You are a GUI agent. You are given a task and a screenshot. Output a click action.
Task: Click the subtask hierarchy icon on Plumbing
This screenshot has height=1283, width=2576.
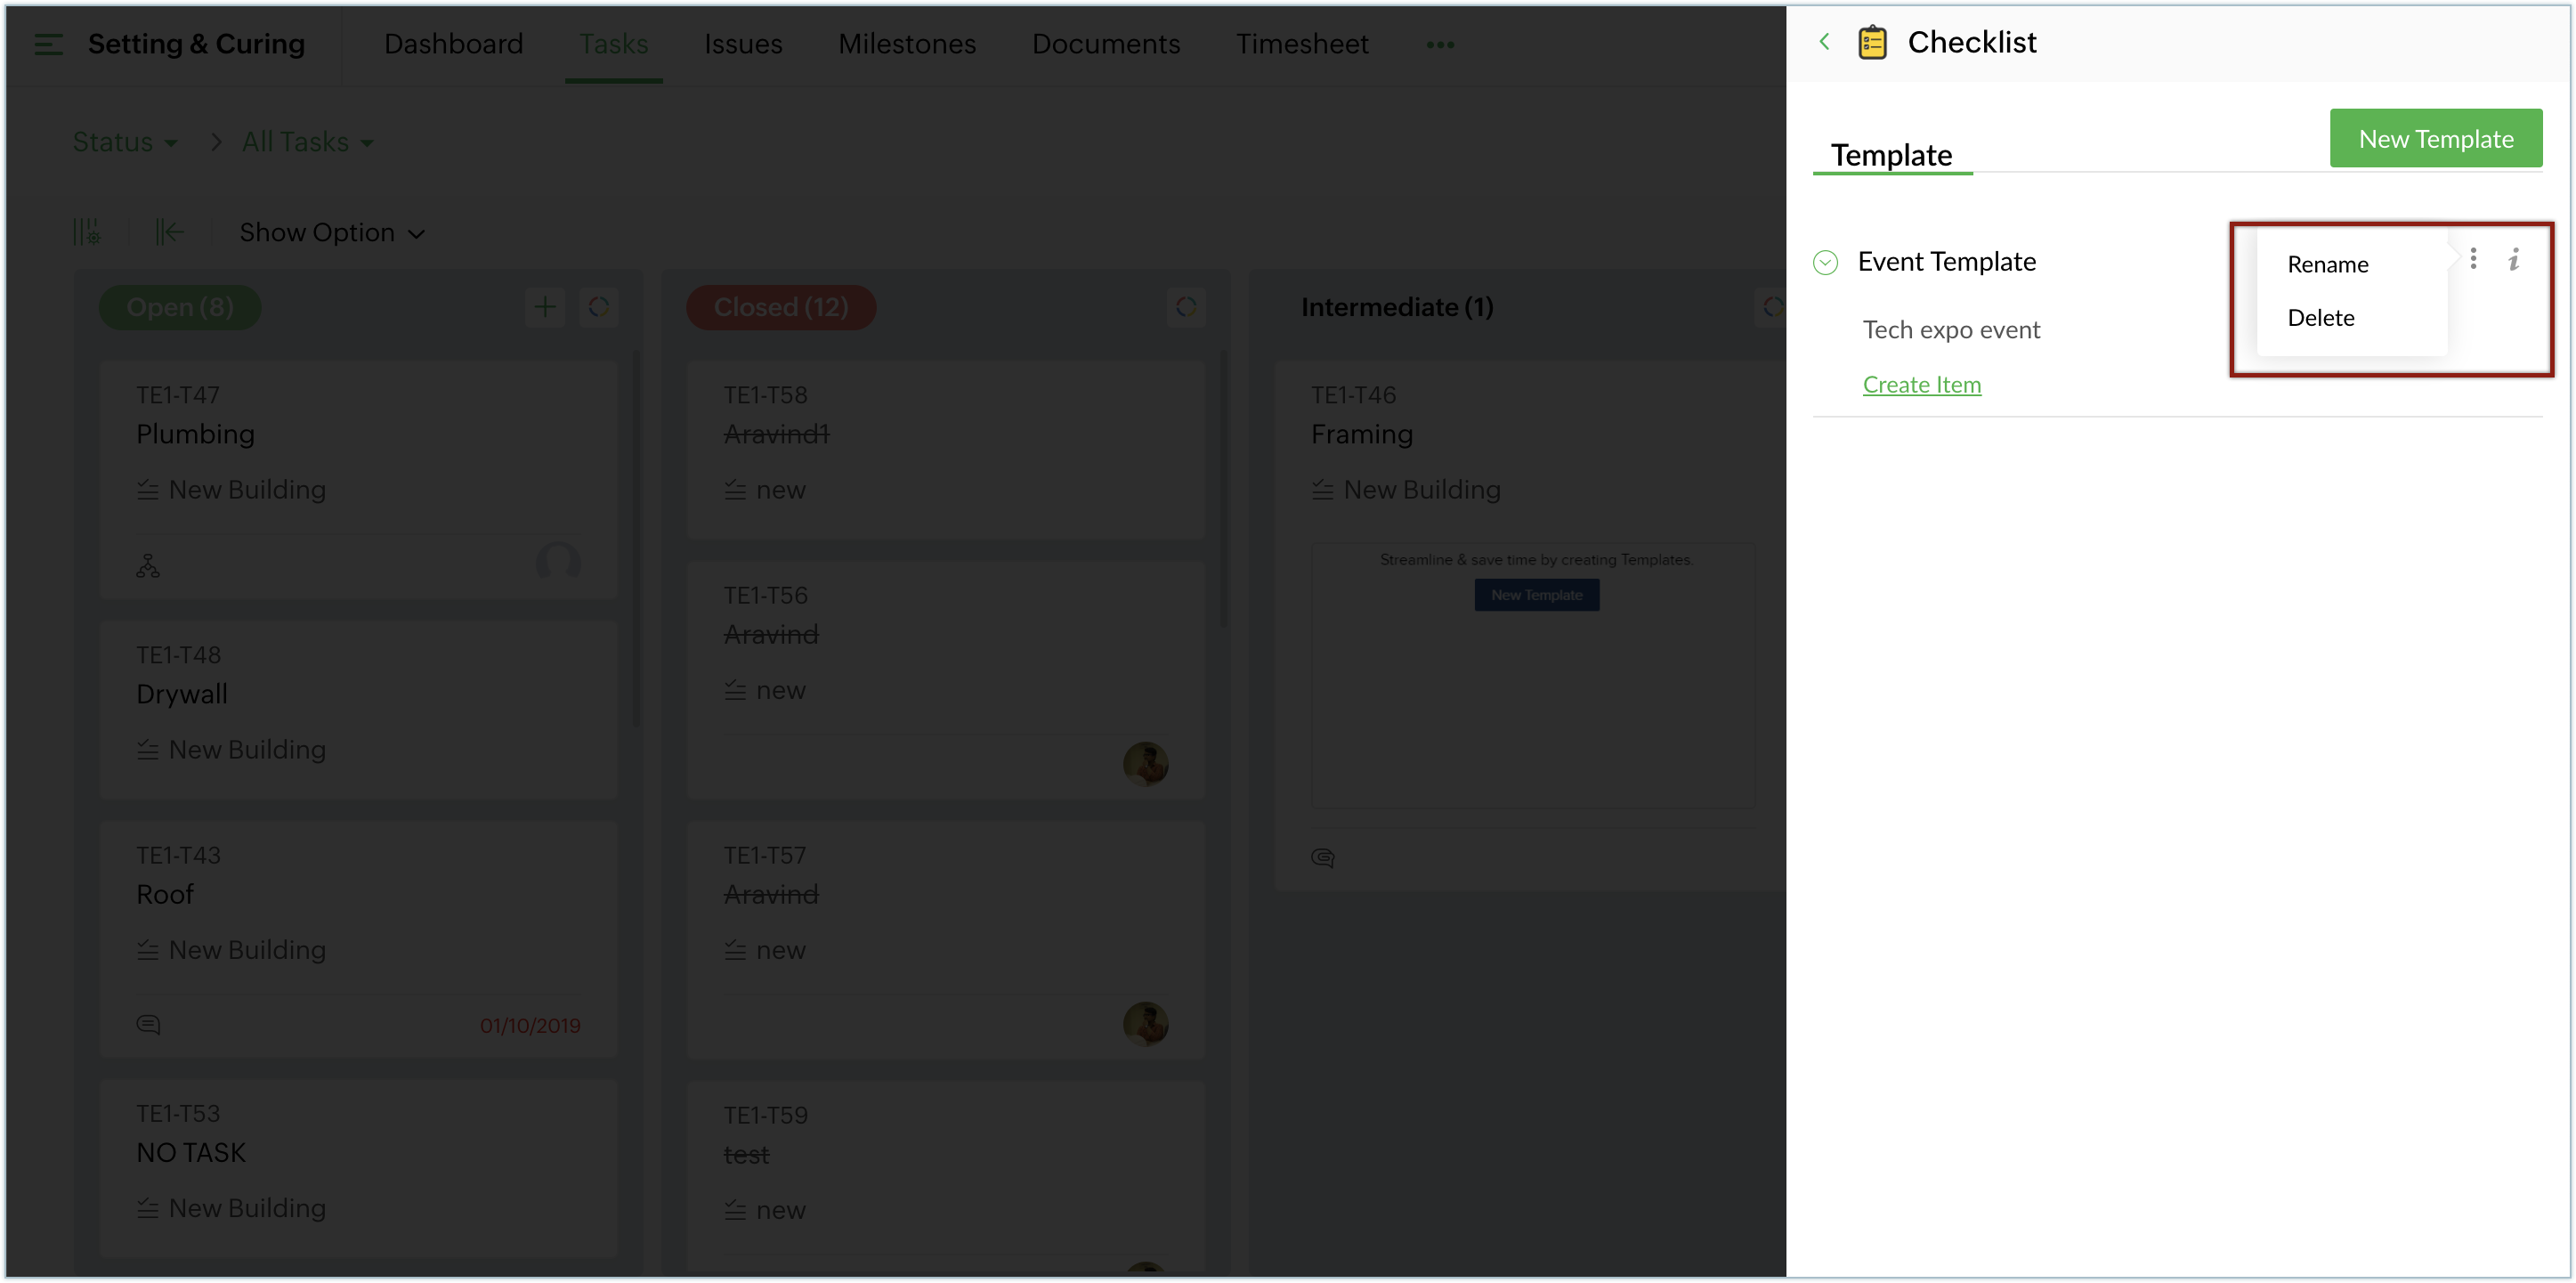[148, 566]
